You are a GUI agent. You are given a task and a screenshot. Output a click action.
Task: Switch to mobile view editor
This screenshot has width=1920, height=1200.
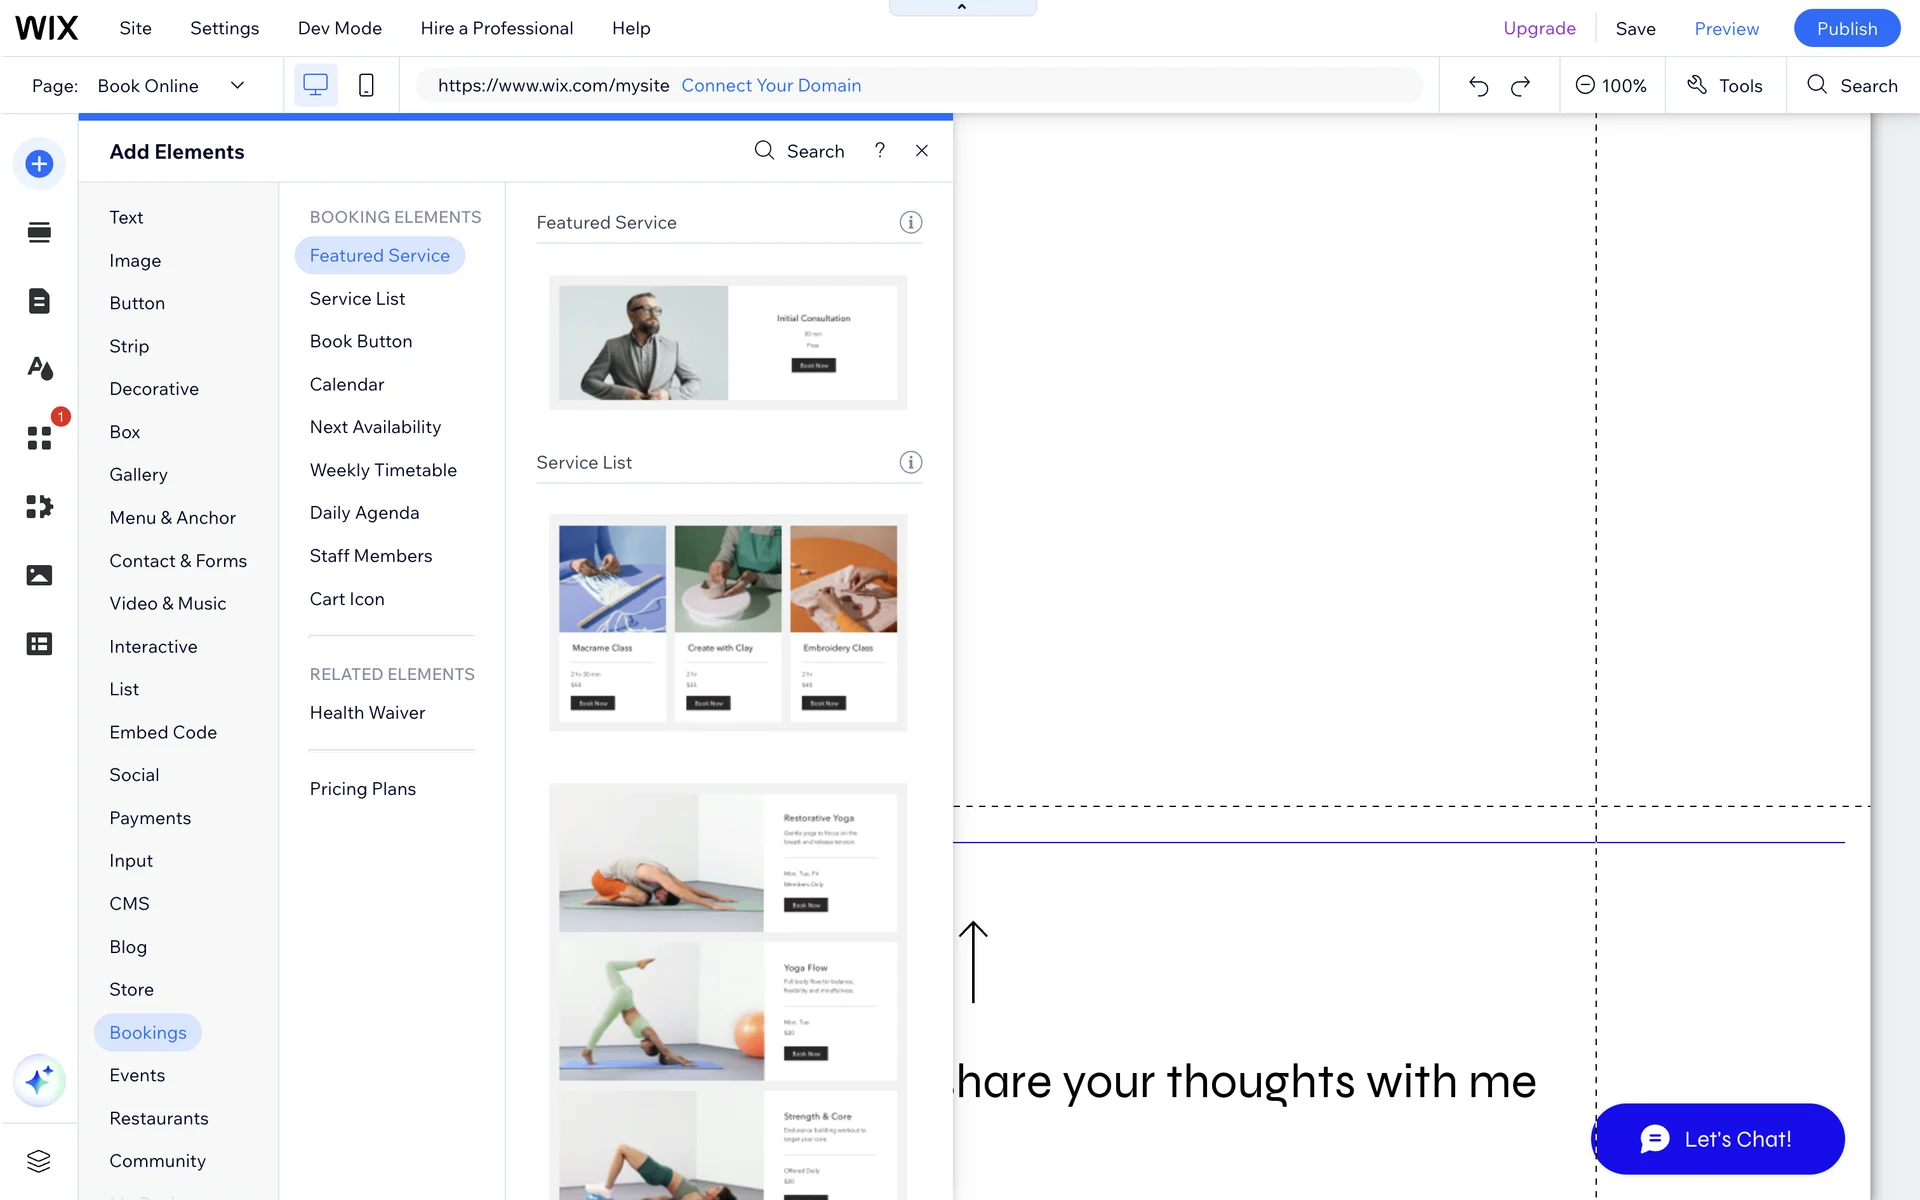coord(366,86)
